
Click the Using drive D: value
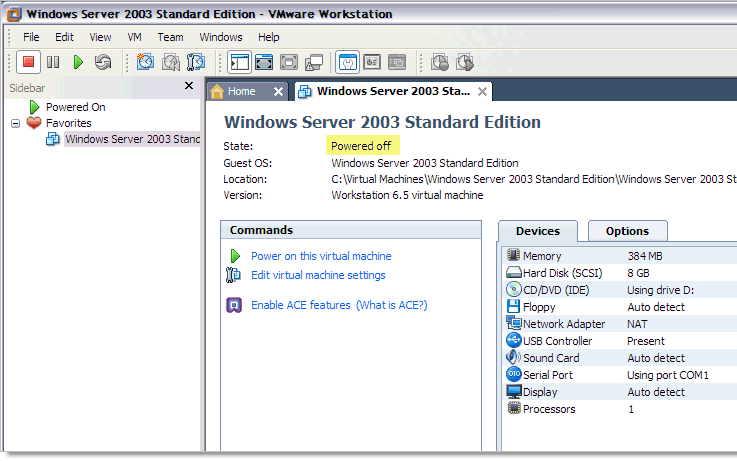pyautogui.click(x=660, y=290)
